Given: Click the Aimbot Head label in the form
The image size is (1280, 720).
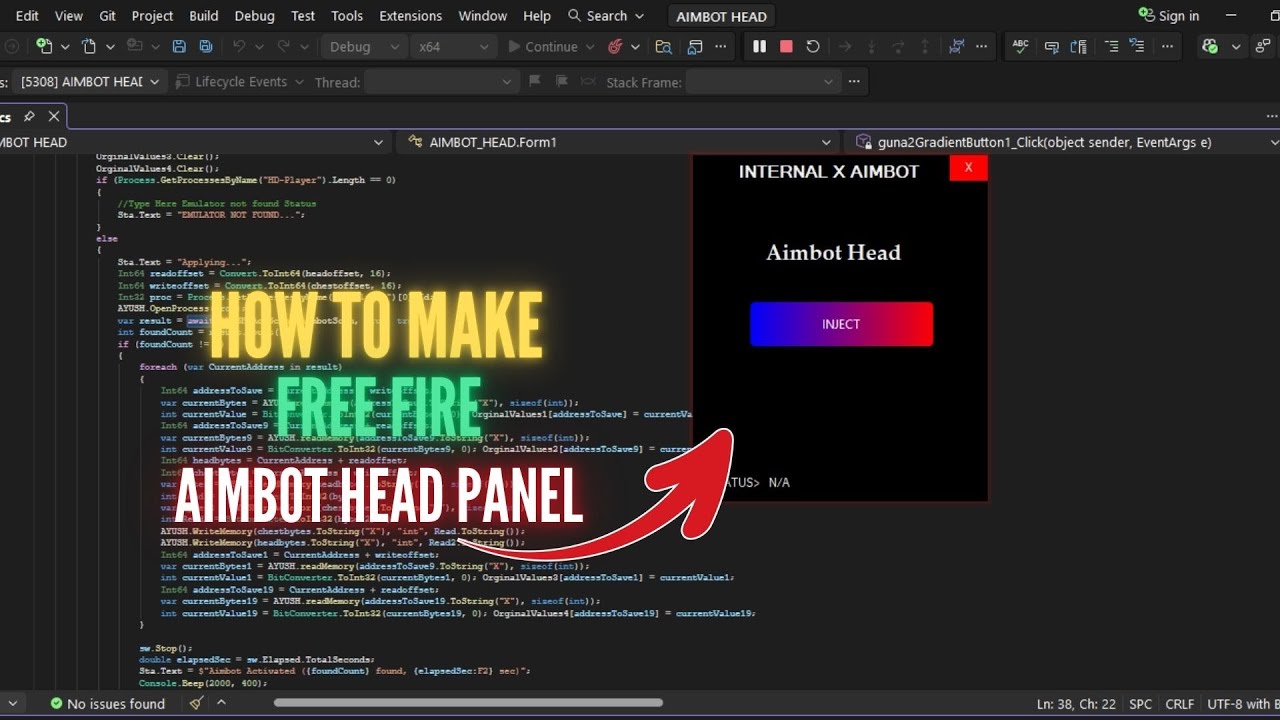Looking at the screenshot, I should click(833, 253).
